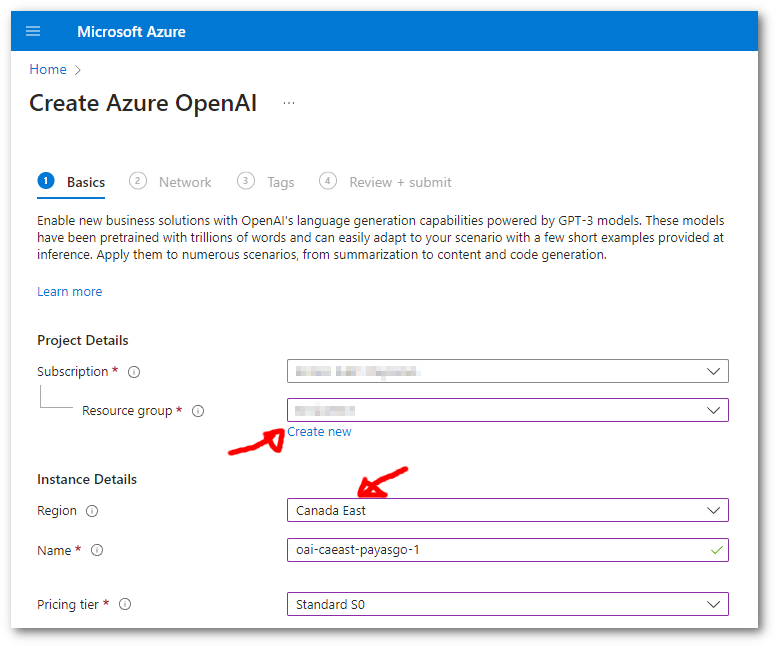Show info tooltip for Subscription
777x647 pixels.
tap(134, 372)
